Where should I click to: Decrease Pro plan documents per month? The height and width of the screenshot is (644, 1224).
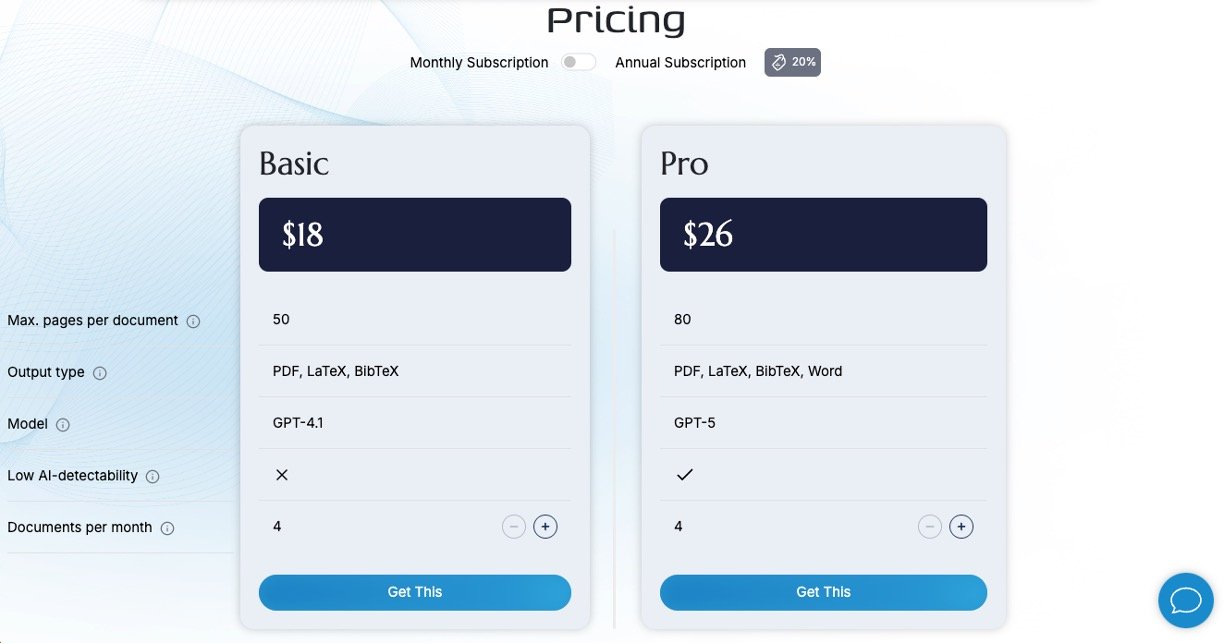click(930, 526)
